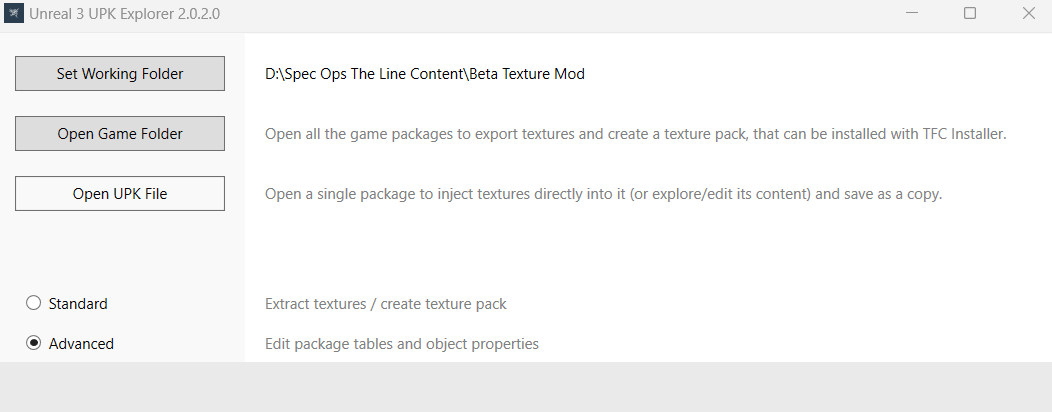Click the gray status bar at the bottom
The width and height of the screenshot is (1052, 412).
526,387
